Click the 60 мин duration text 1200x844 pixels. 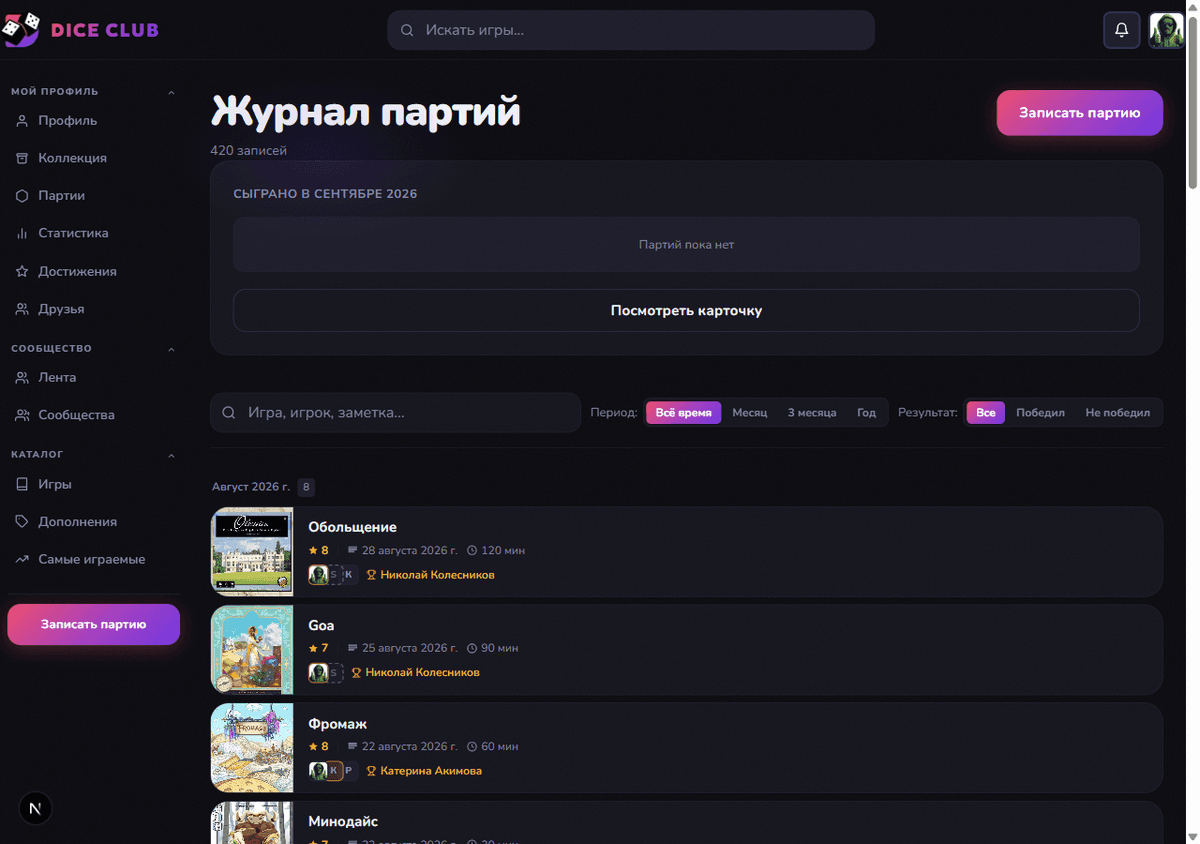pos(499,746)
